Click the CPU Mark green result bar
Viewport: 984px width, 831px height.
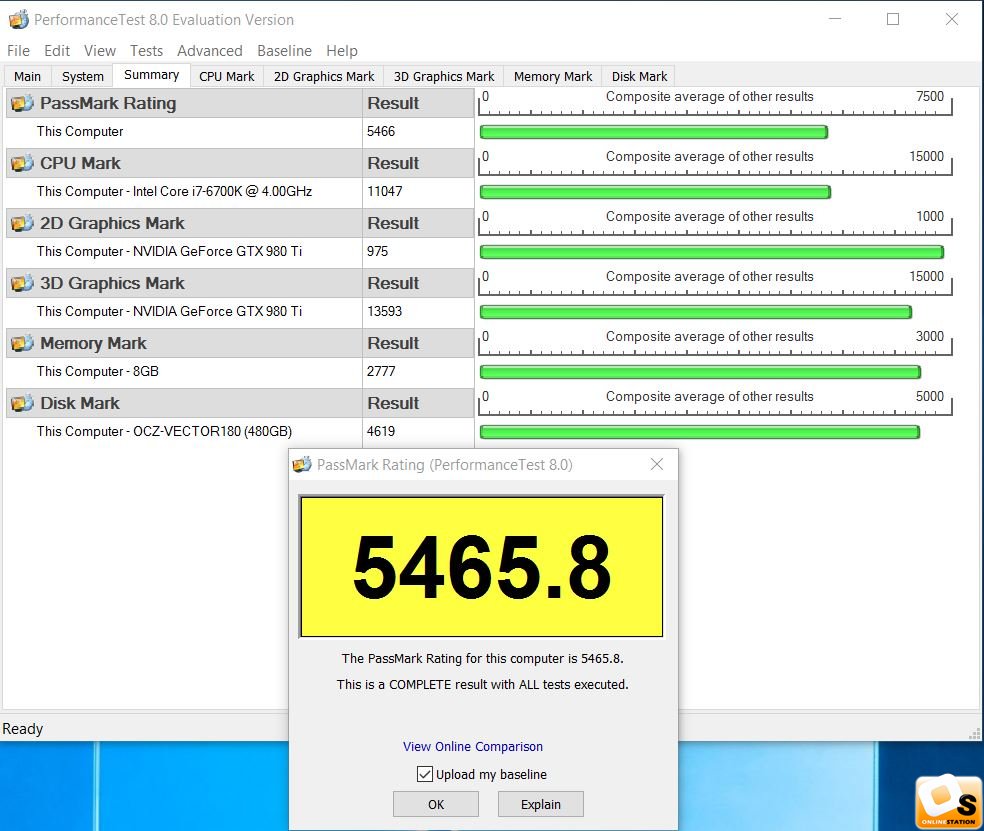(655, 192)
